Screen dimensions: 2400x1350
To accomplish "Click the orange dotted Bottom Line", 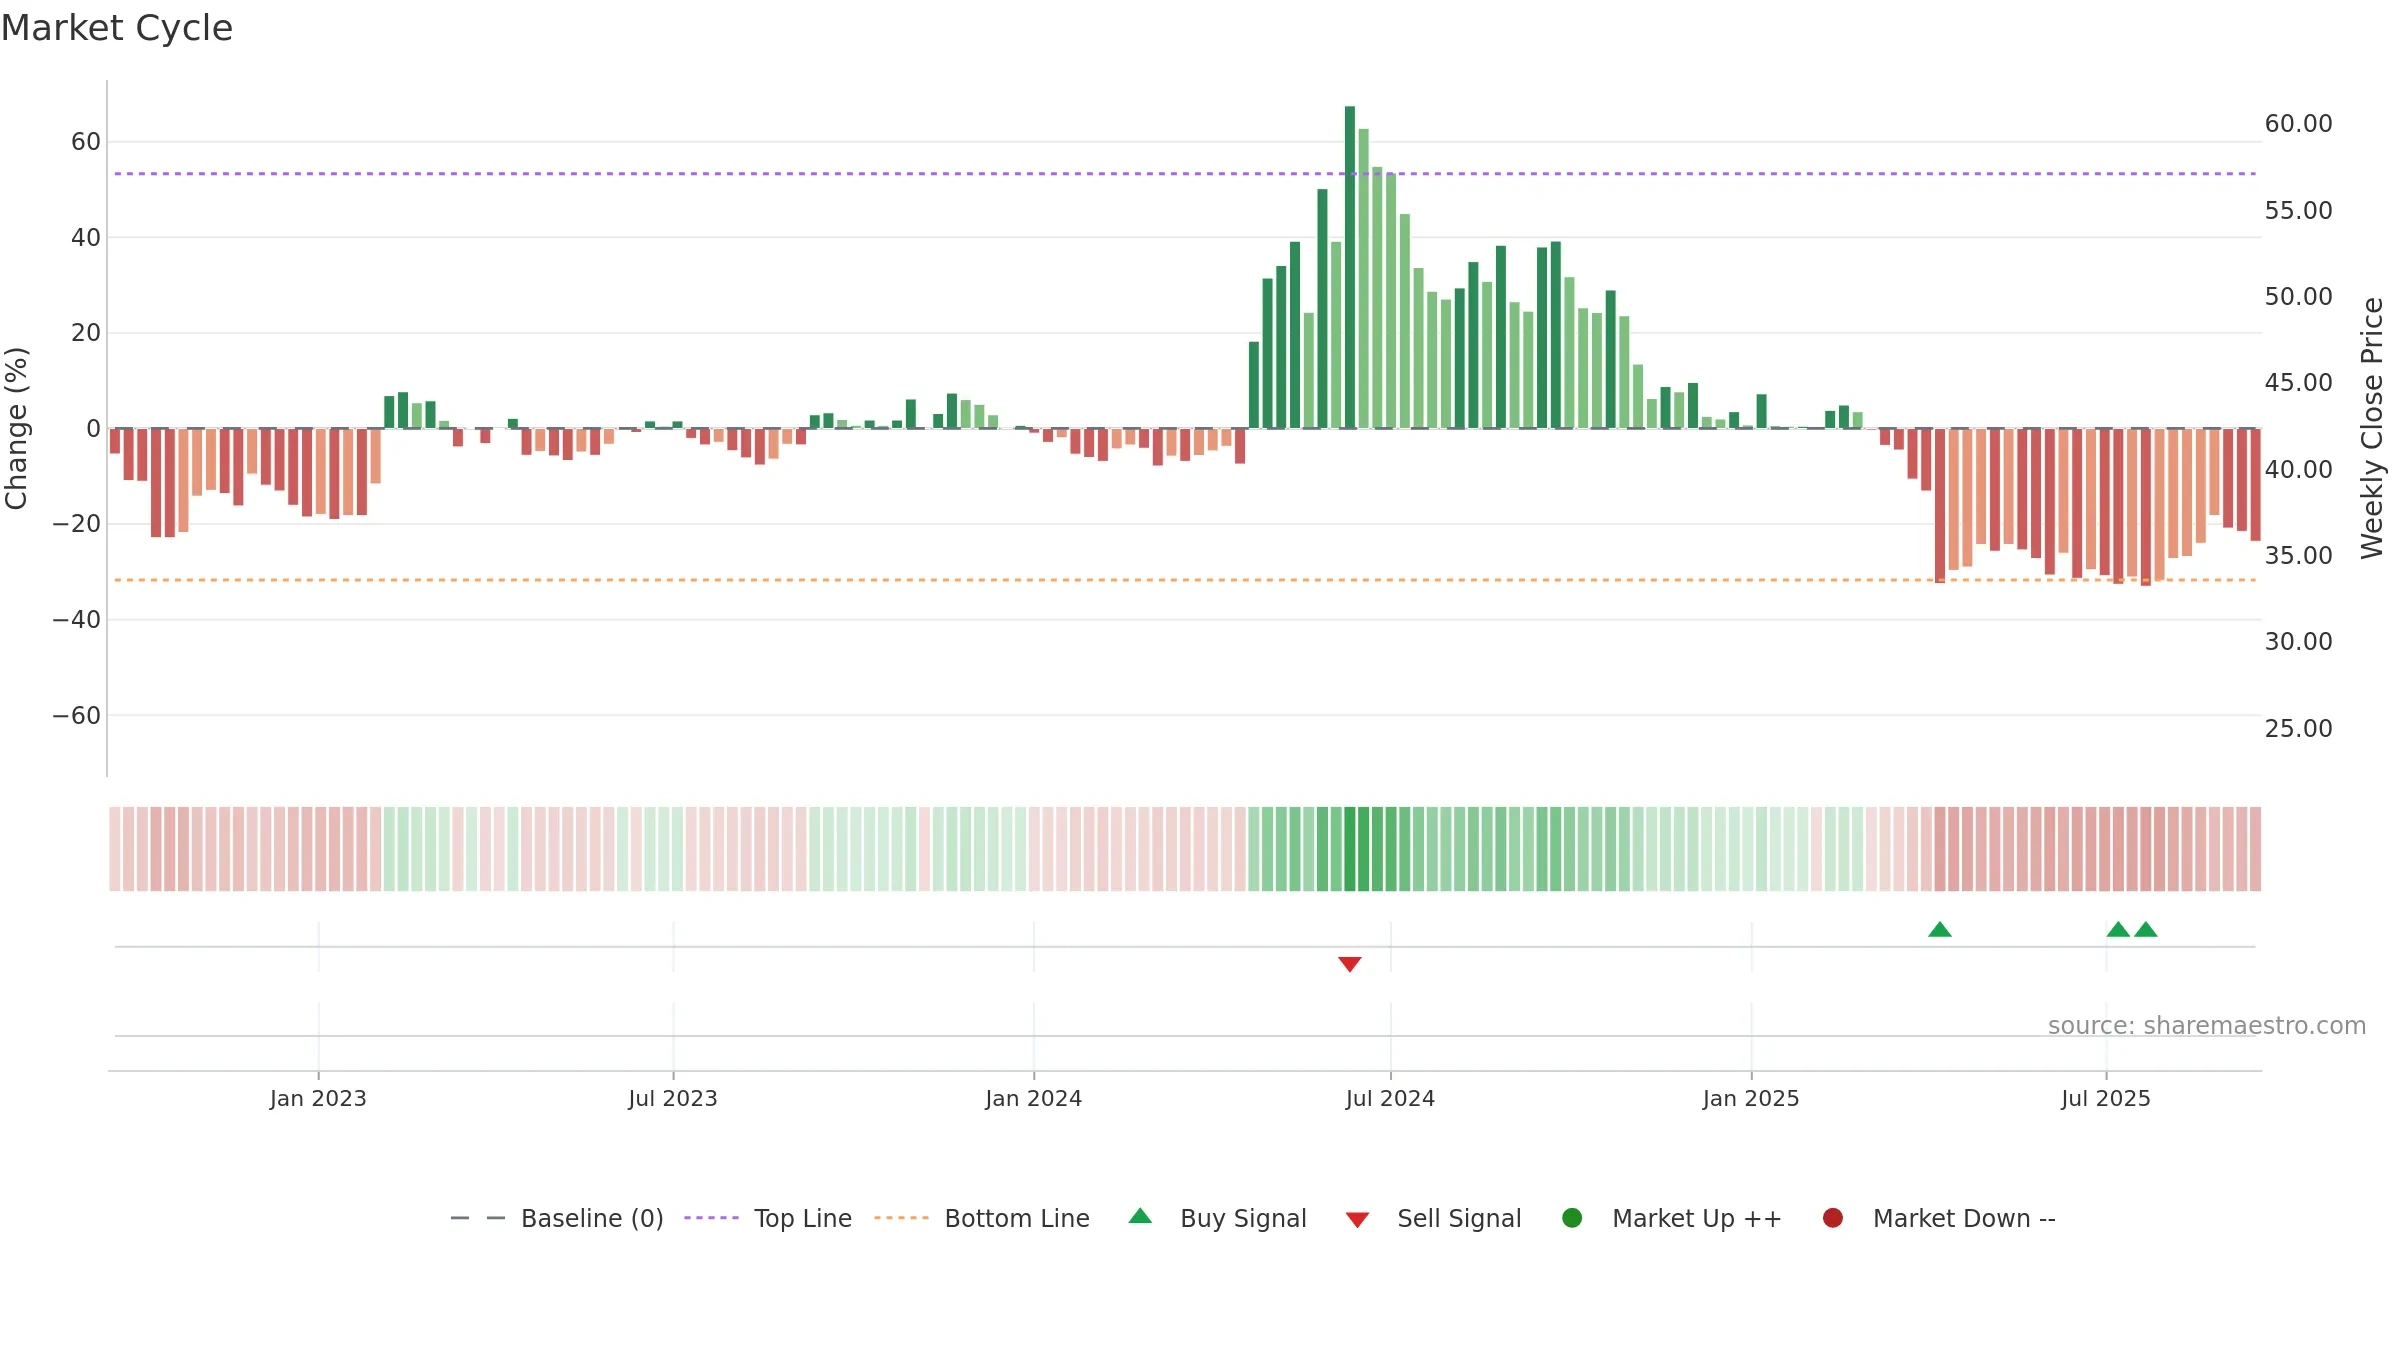I will (x=1185, y=580).
